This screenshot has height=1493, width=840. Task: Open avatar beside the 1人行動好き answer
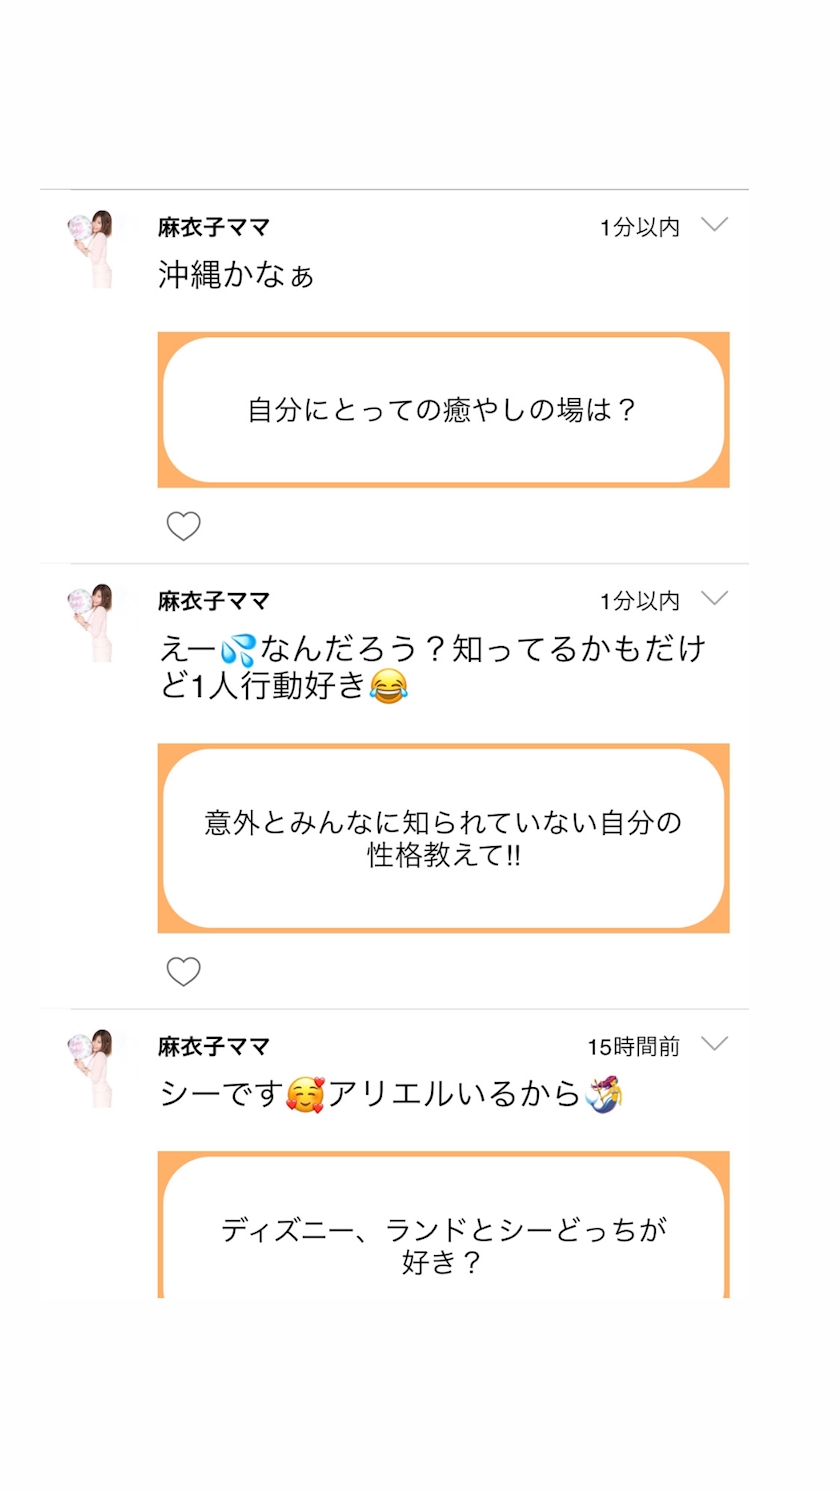[91, 622]
